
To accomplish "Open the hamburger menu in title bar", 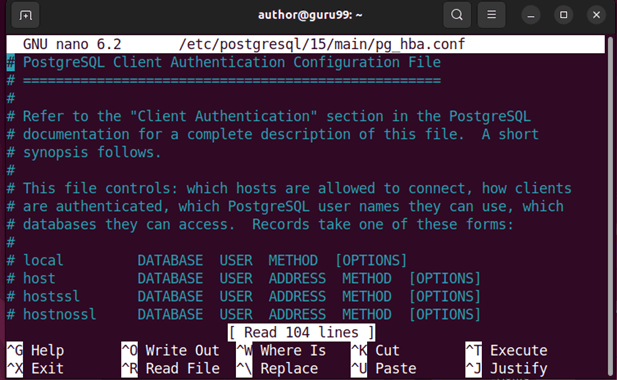I will coord(491,15).
